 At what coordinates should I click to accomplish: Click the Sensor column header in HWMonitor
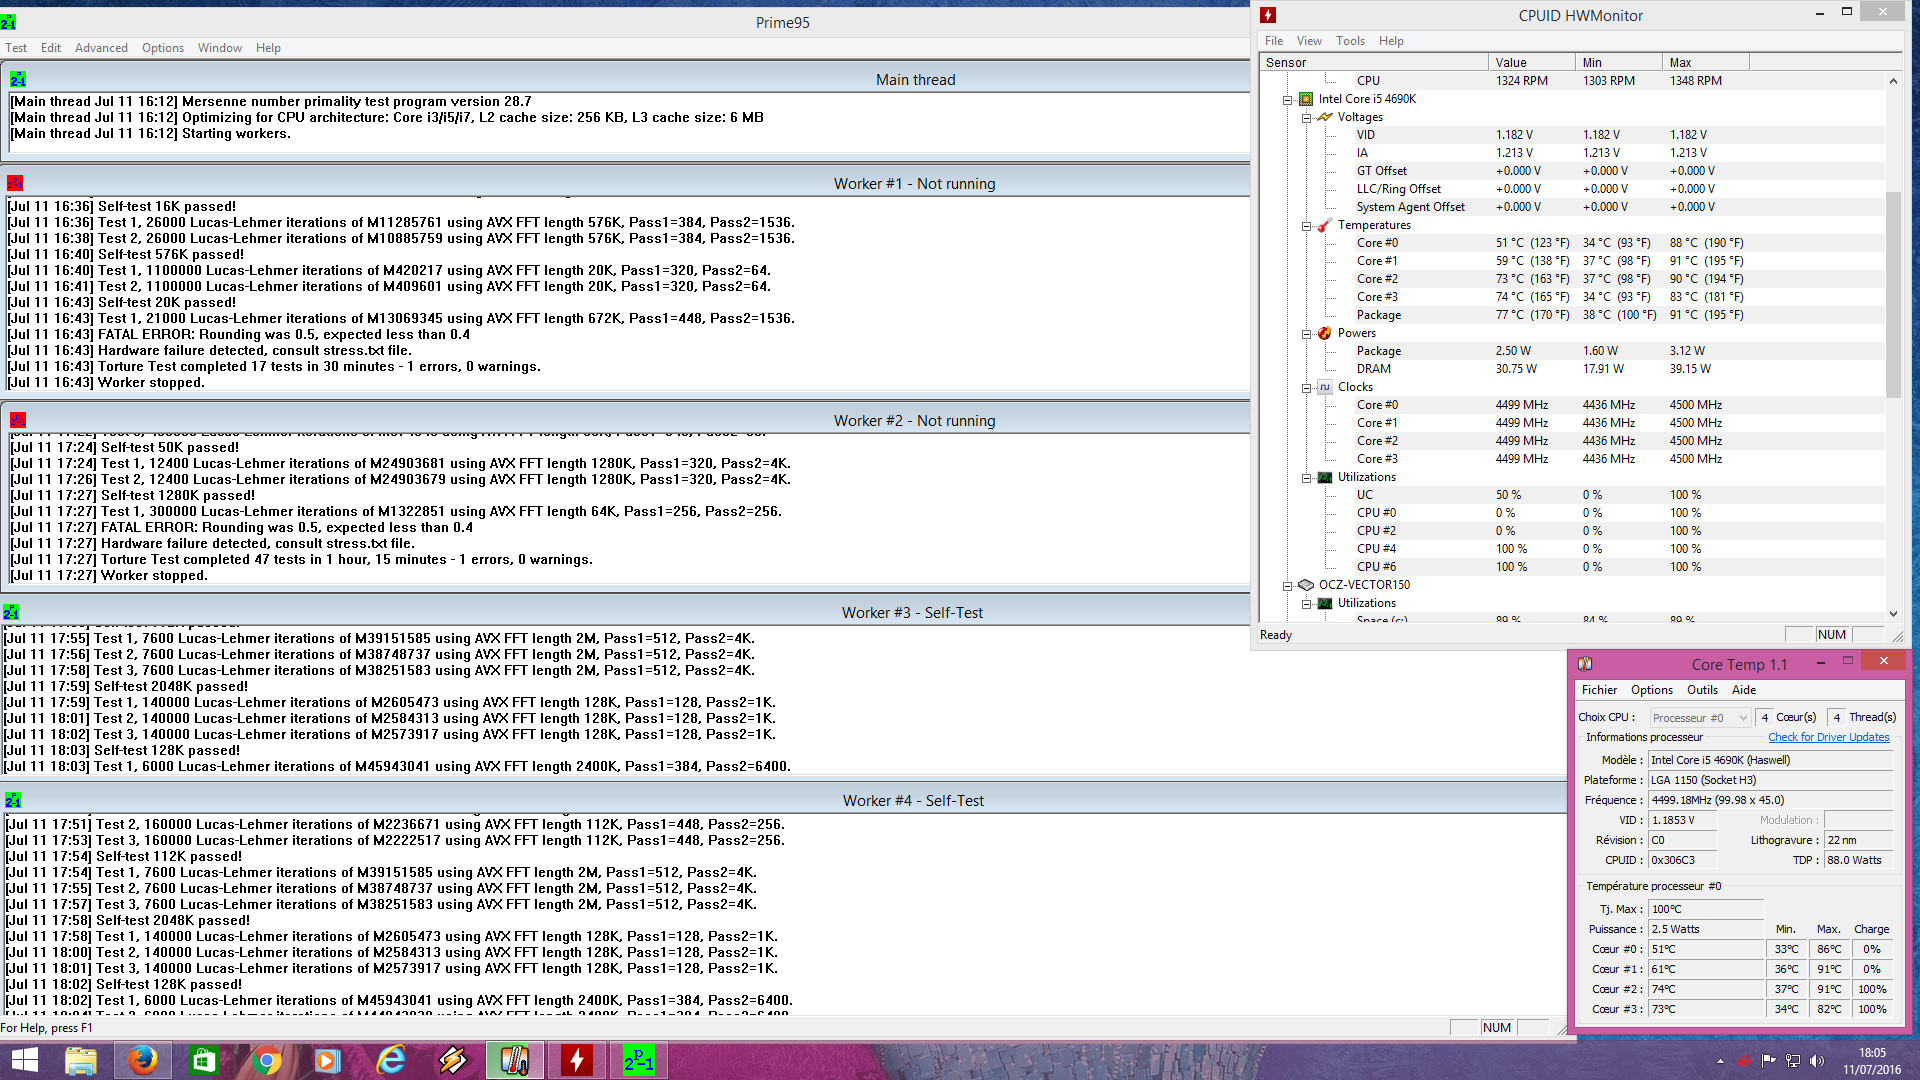point(1374,62)
